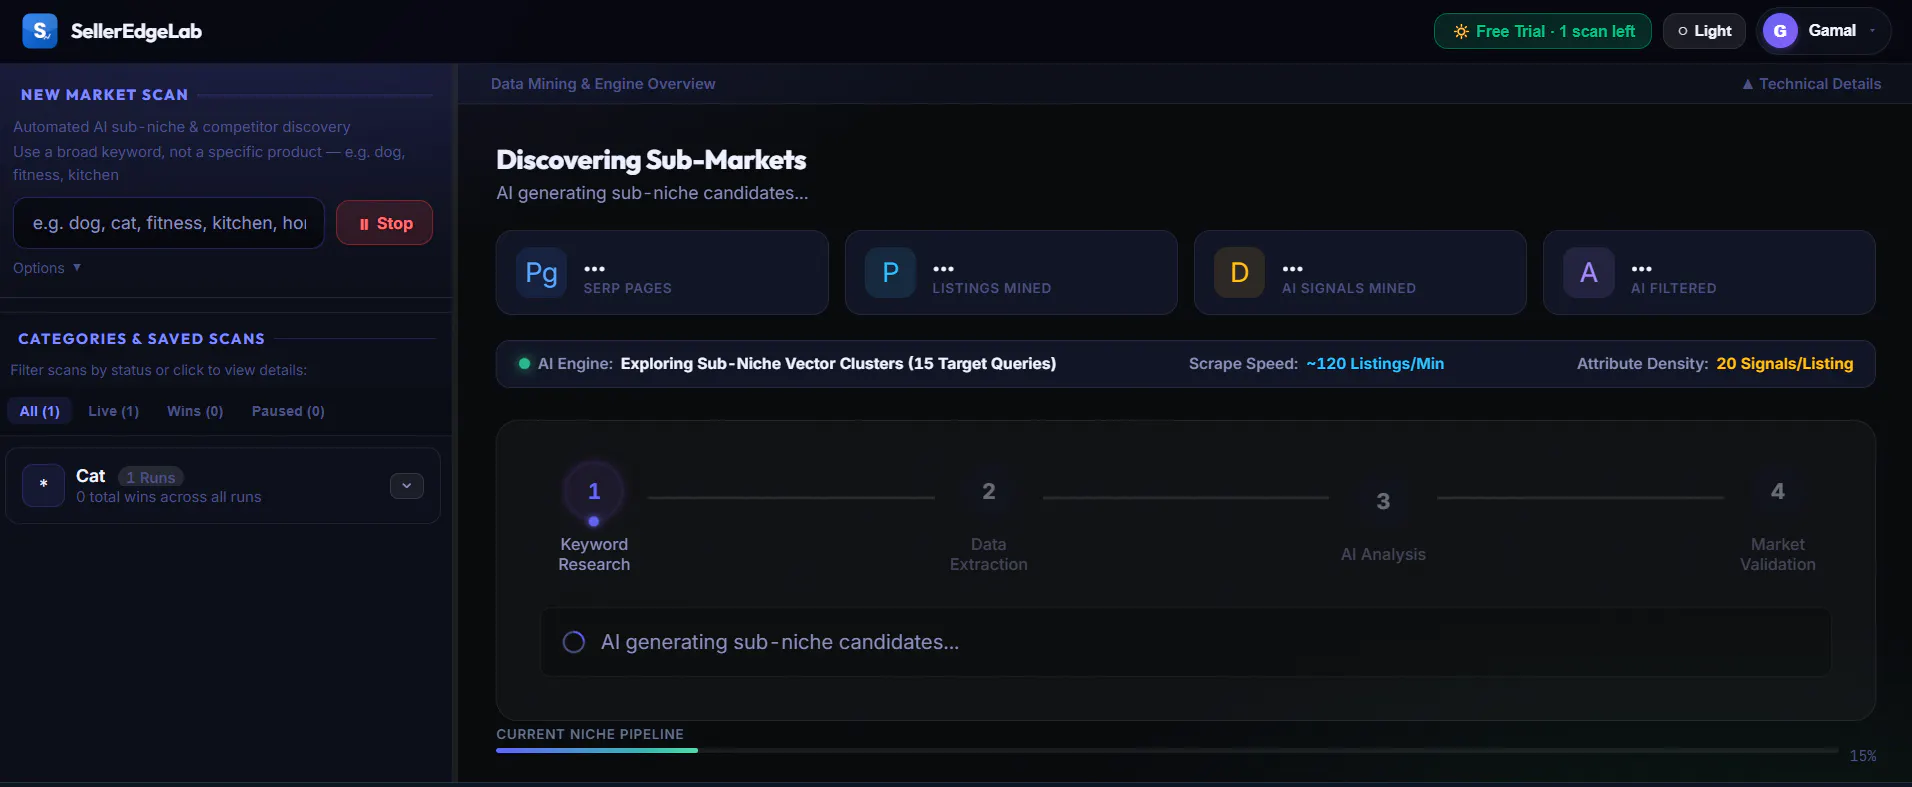
Task: Stop the running market scan
Action: [x=384, y=223]
